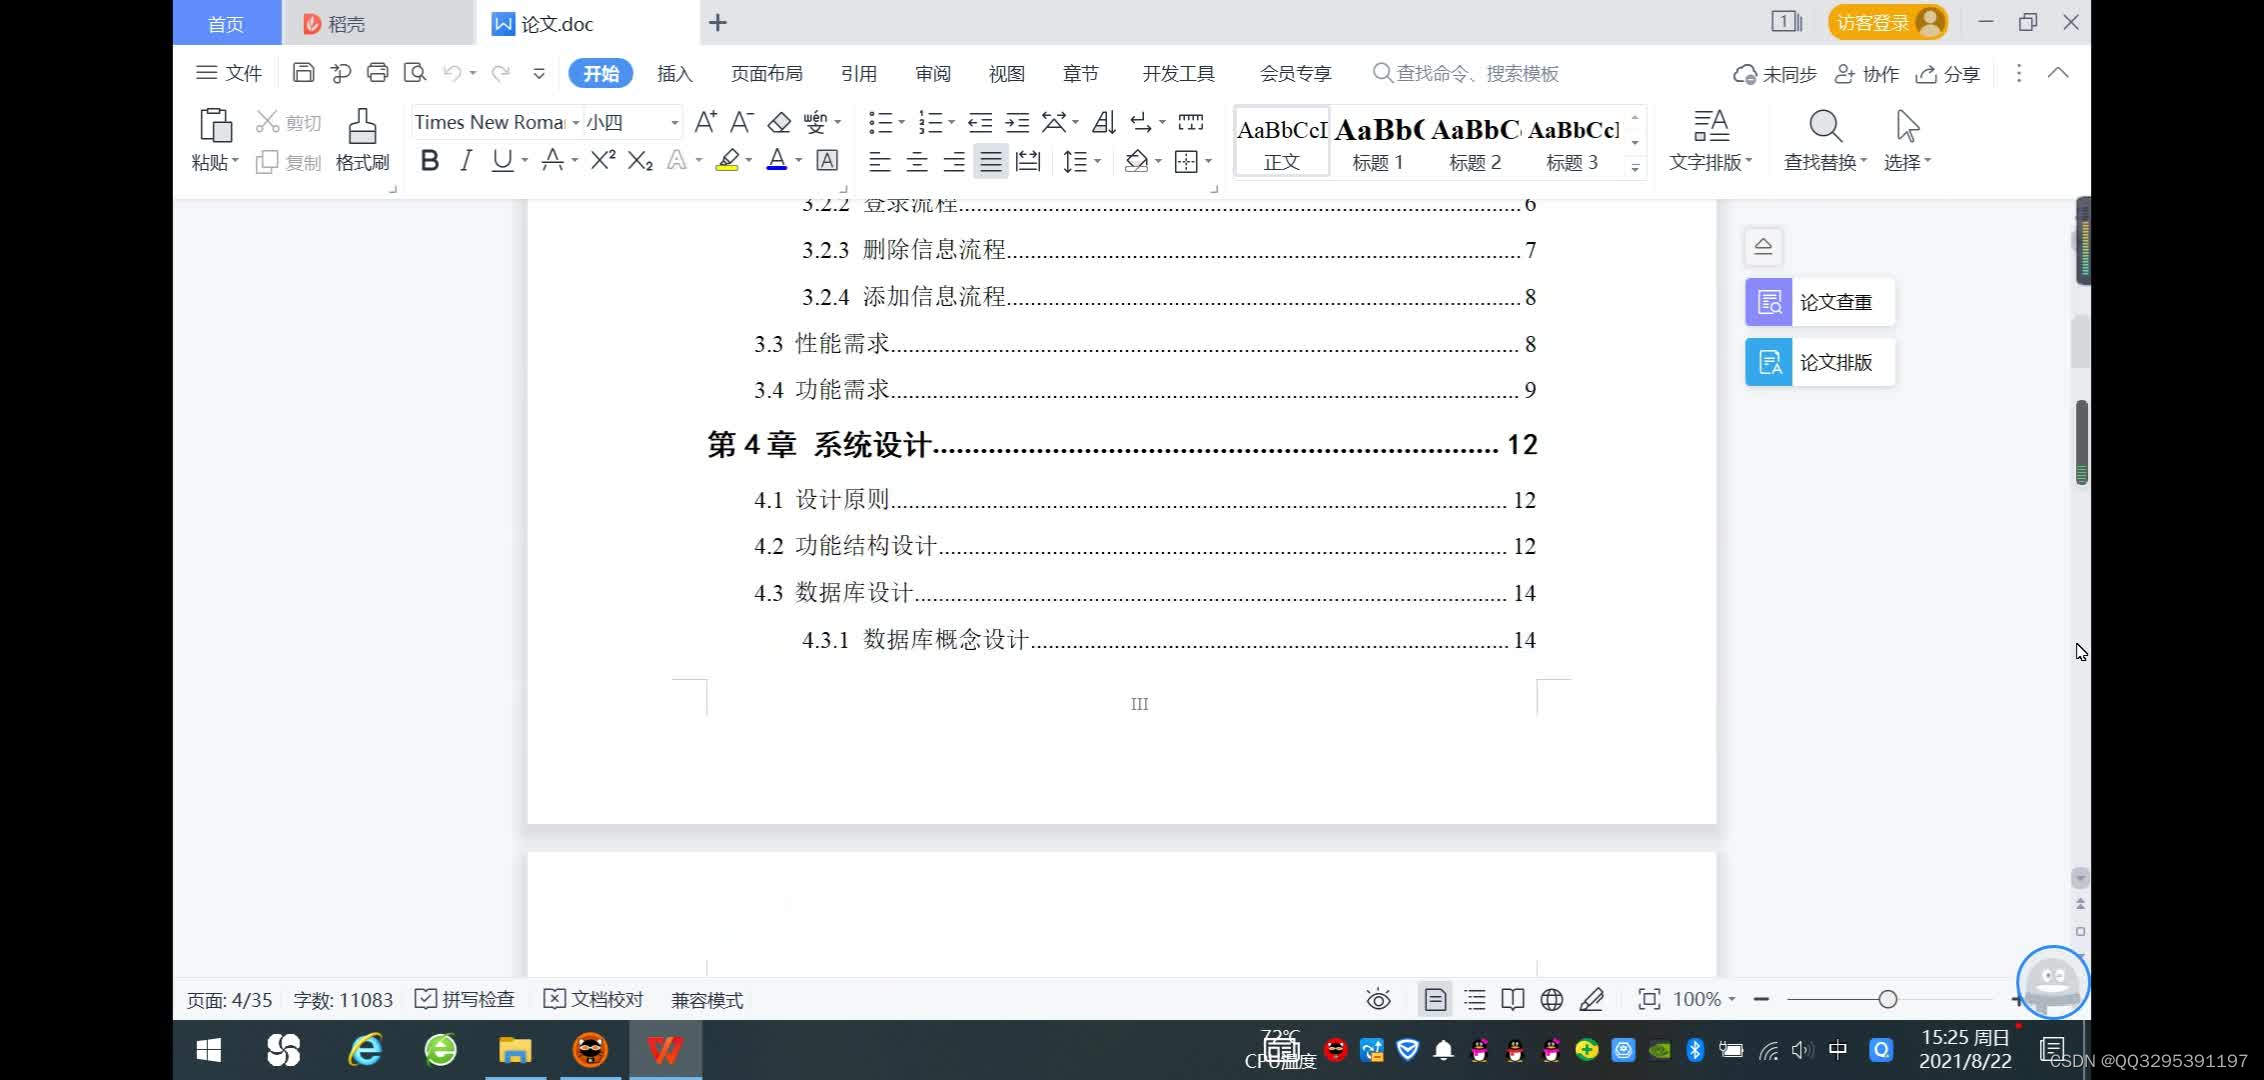Click the red font color A
The width and height of the screenshot is (2264, 1080).
tap(776, 160)
